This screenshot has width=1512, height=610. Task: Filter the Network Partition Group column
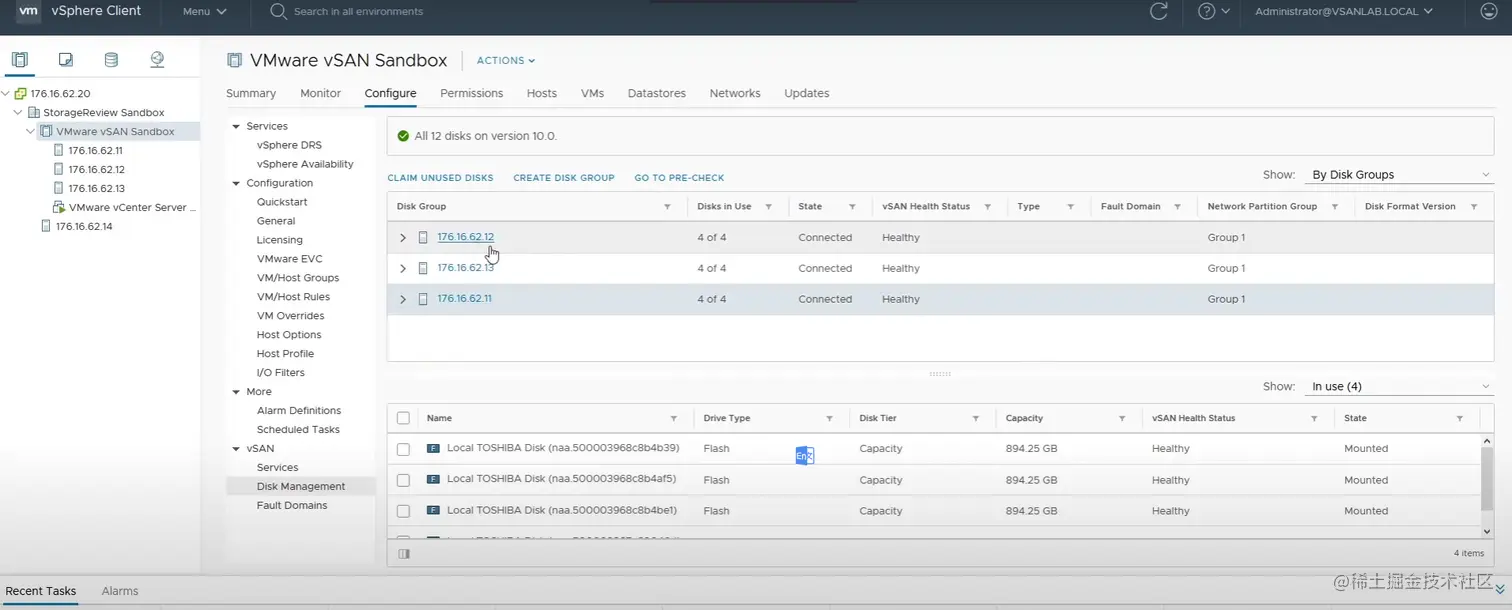(x=1335, y=207)
